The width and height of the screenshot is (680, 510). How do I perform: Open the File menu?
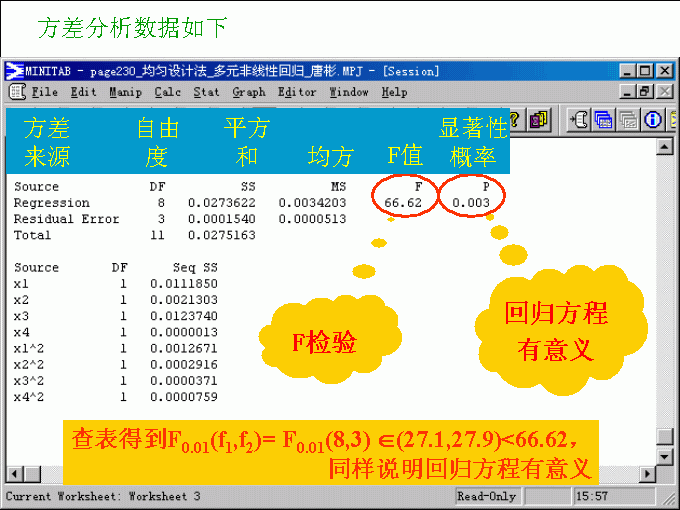[x=45, y=92]
